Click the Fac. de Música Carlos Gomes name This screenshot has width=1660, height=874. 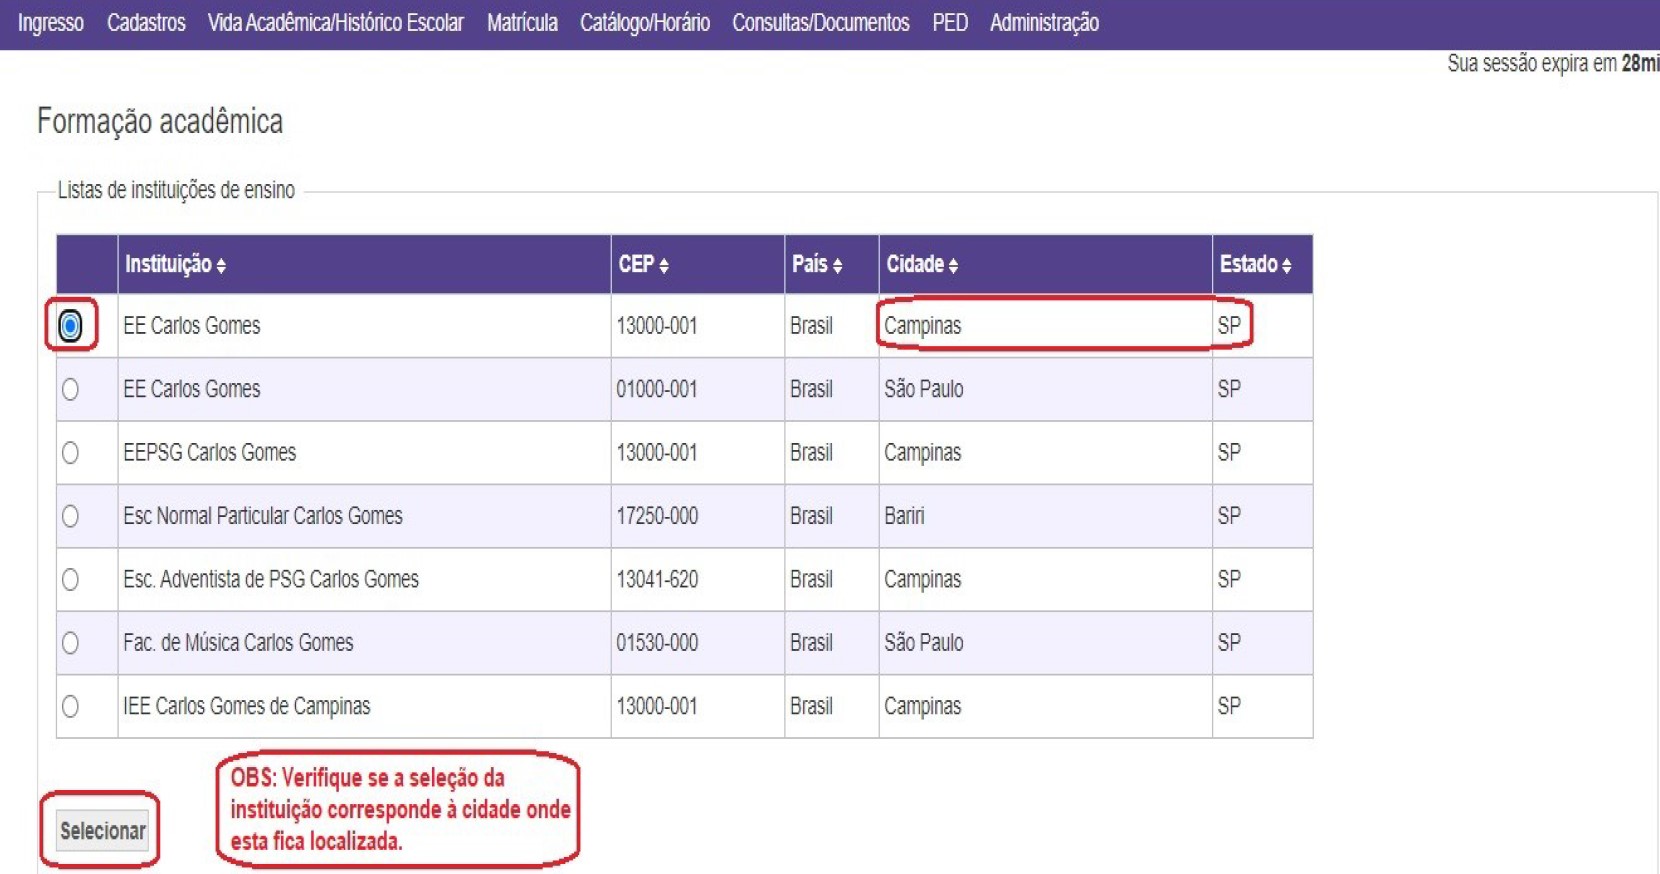click(238, 643)
